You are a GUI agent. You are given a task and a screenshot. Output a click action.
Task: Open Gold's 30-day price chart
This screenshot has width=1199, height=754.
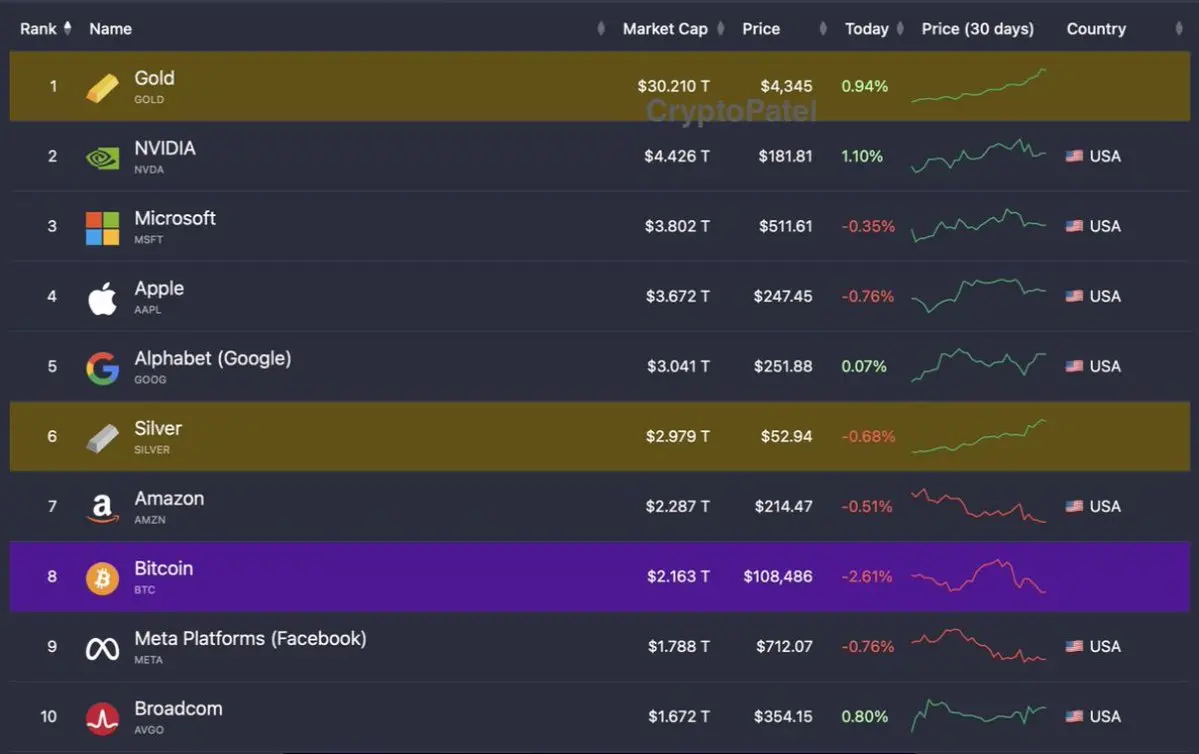point(978,86)
